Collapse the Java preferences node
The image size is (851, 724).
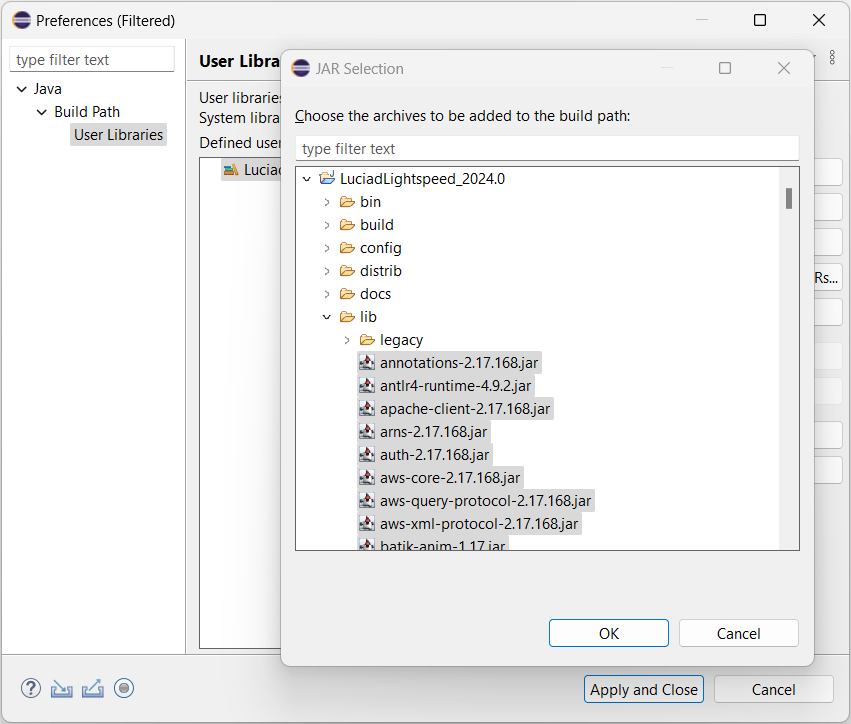pos(22,89)
